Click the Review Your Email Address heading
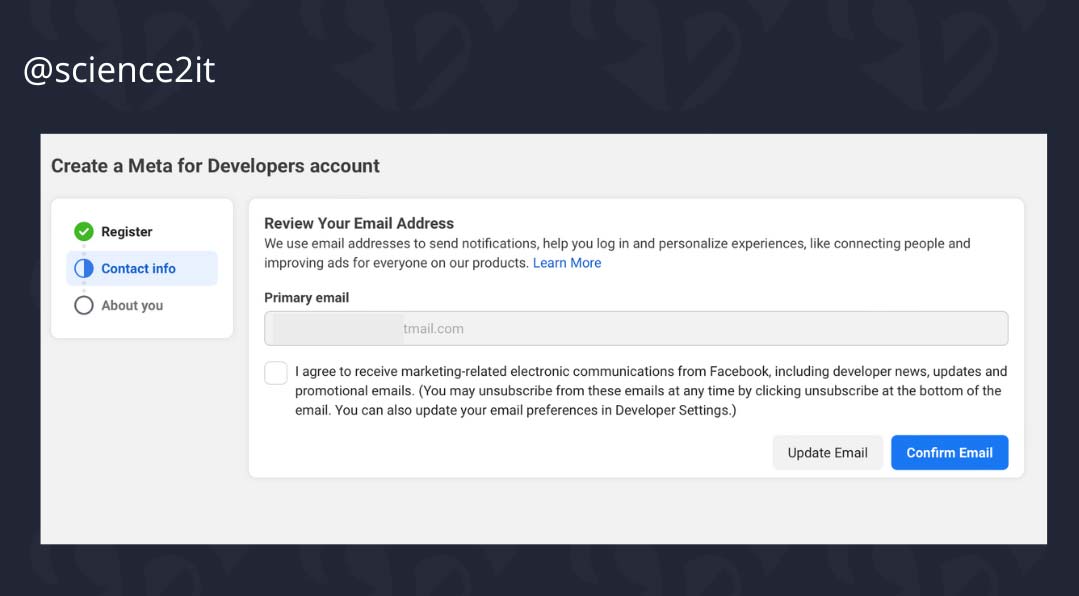 click(x=359, y=223)
